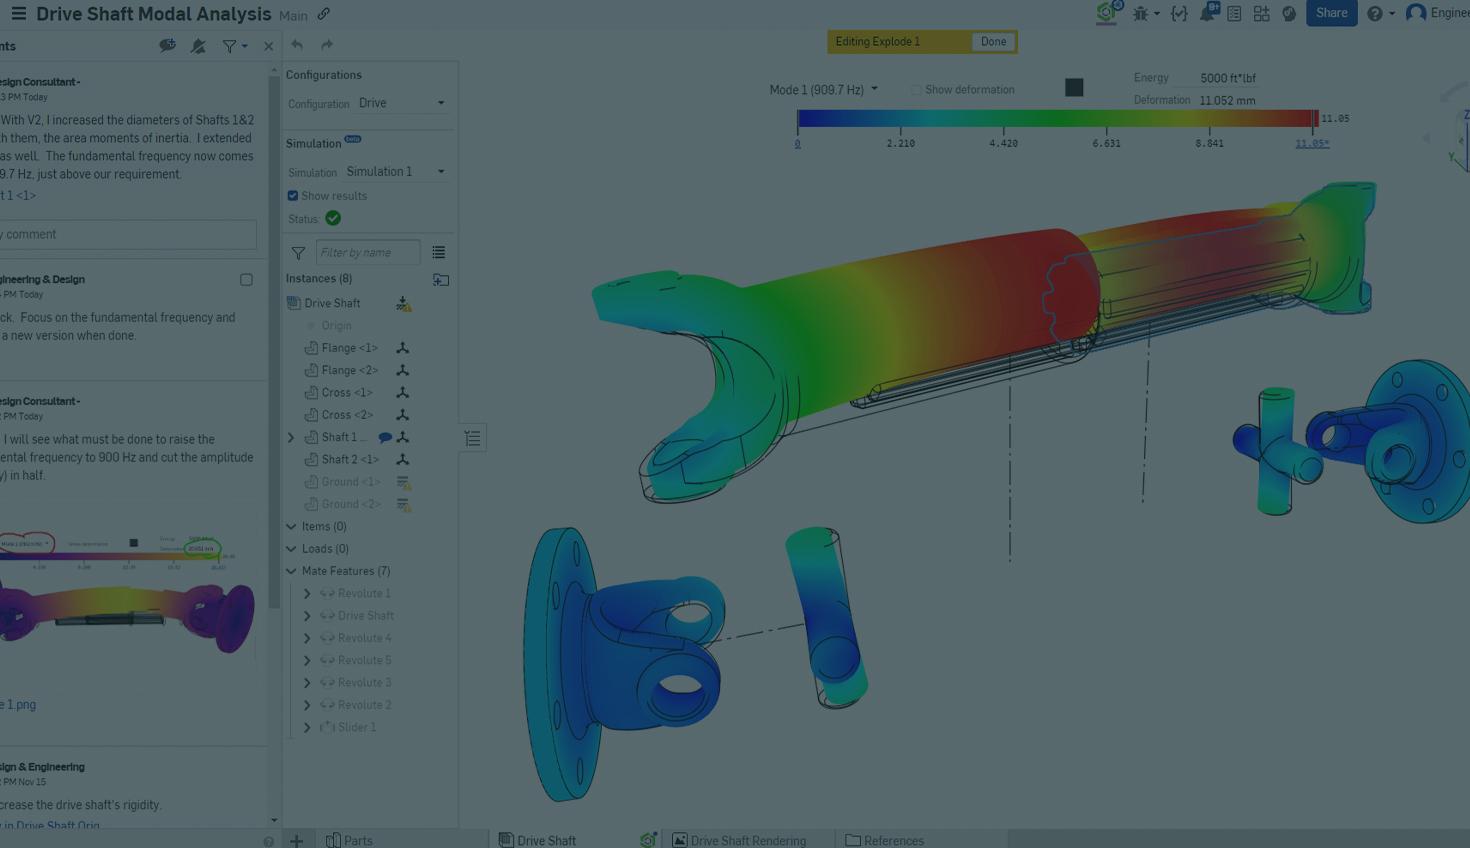Switch to the Drive Shaft Rendering tab
The image size is (1470, 848).
(746, 840)
